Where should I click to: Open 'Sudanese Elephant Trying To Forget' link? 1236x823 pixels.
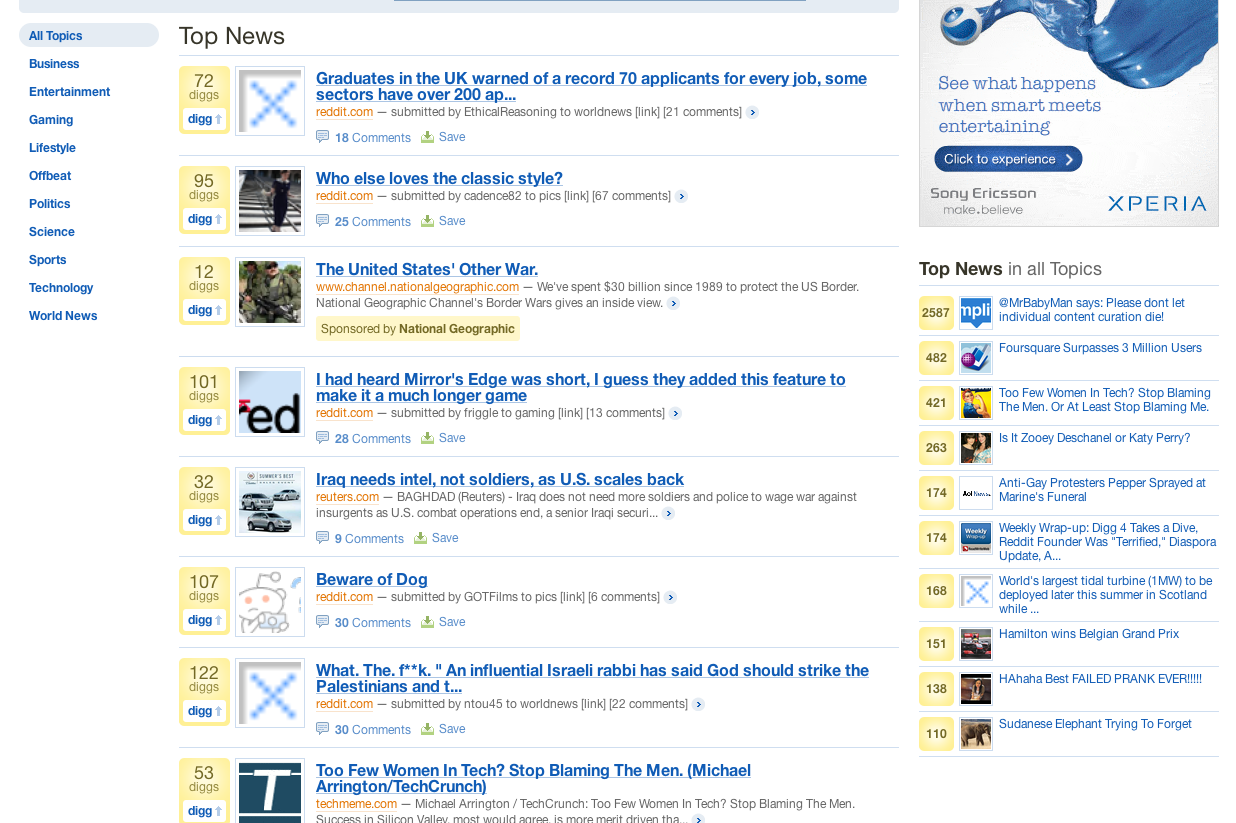click(1095, 724)
